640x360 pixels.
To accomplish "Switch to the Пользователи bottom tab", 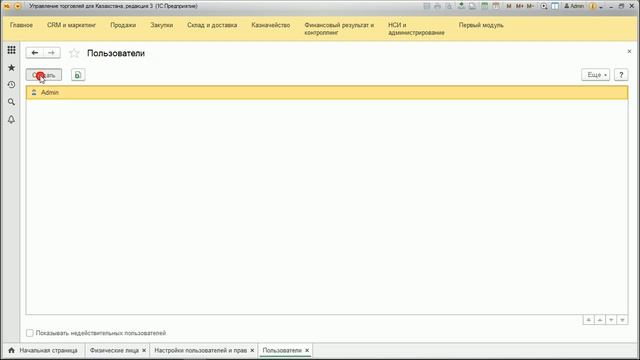I will click(x=282, y=351).
